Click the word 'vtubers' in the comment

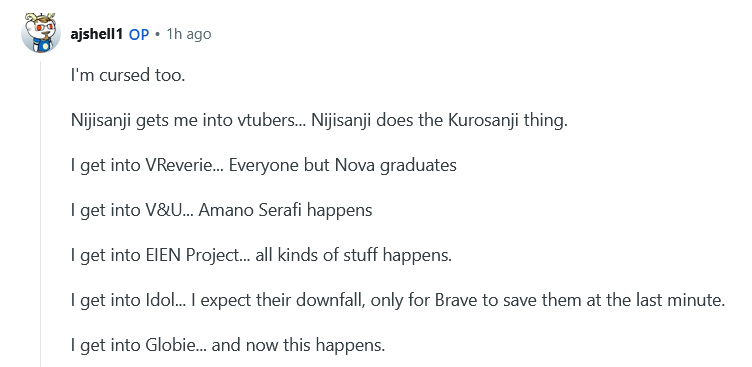(267, 120)
